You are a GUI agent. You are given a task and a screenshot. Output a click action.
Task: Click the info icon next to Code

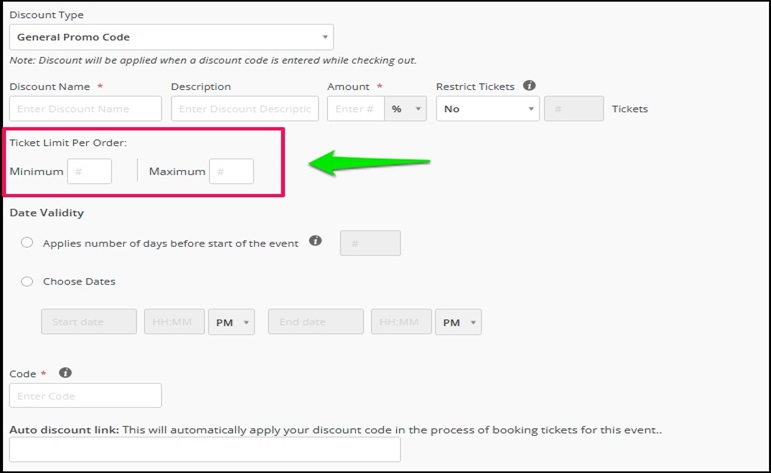[x=65, y=373]
